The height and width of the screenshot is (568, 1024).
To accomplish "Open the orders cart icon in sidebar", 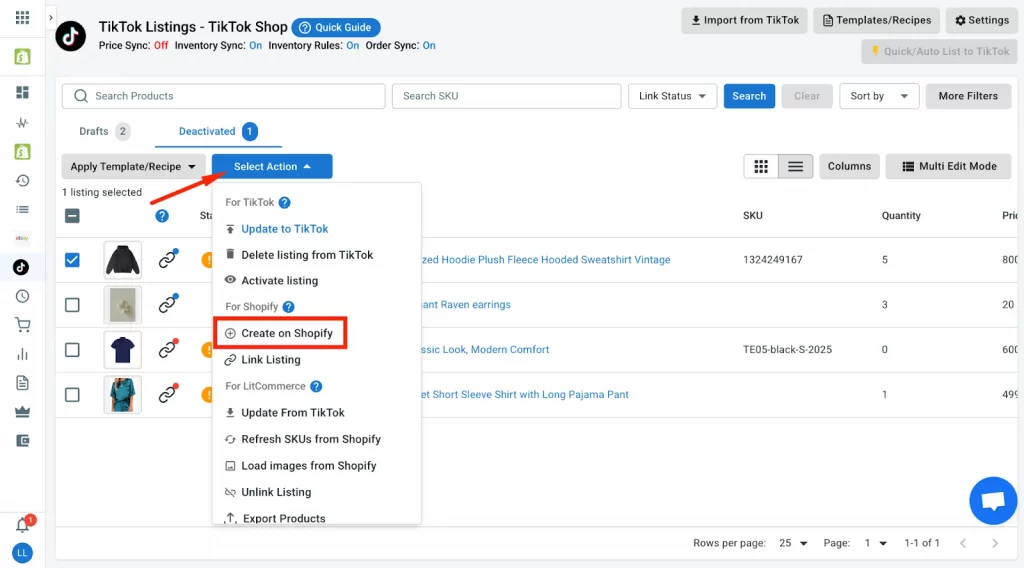I will point(22,325).
